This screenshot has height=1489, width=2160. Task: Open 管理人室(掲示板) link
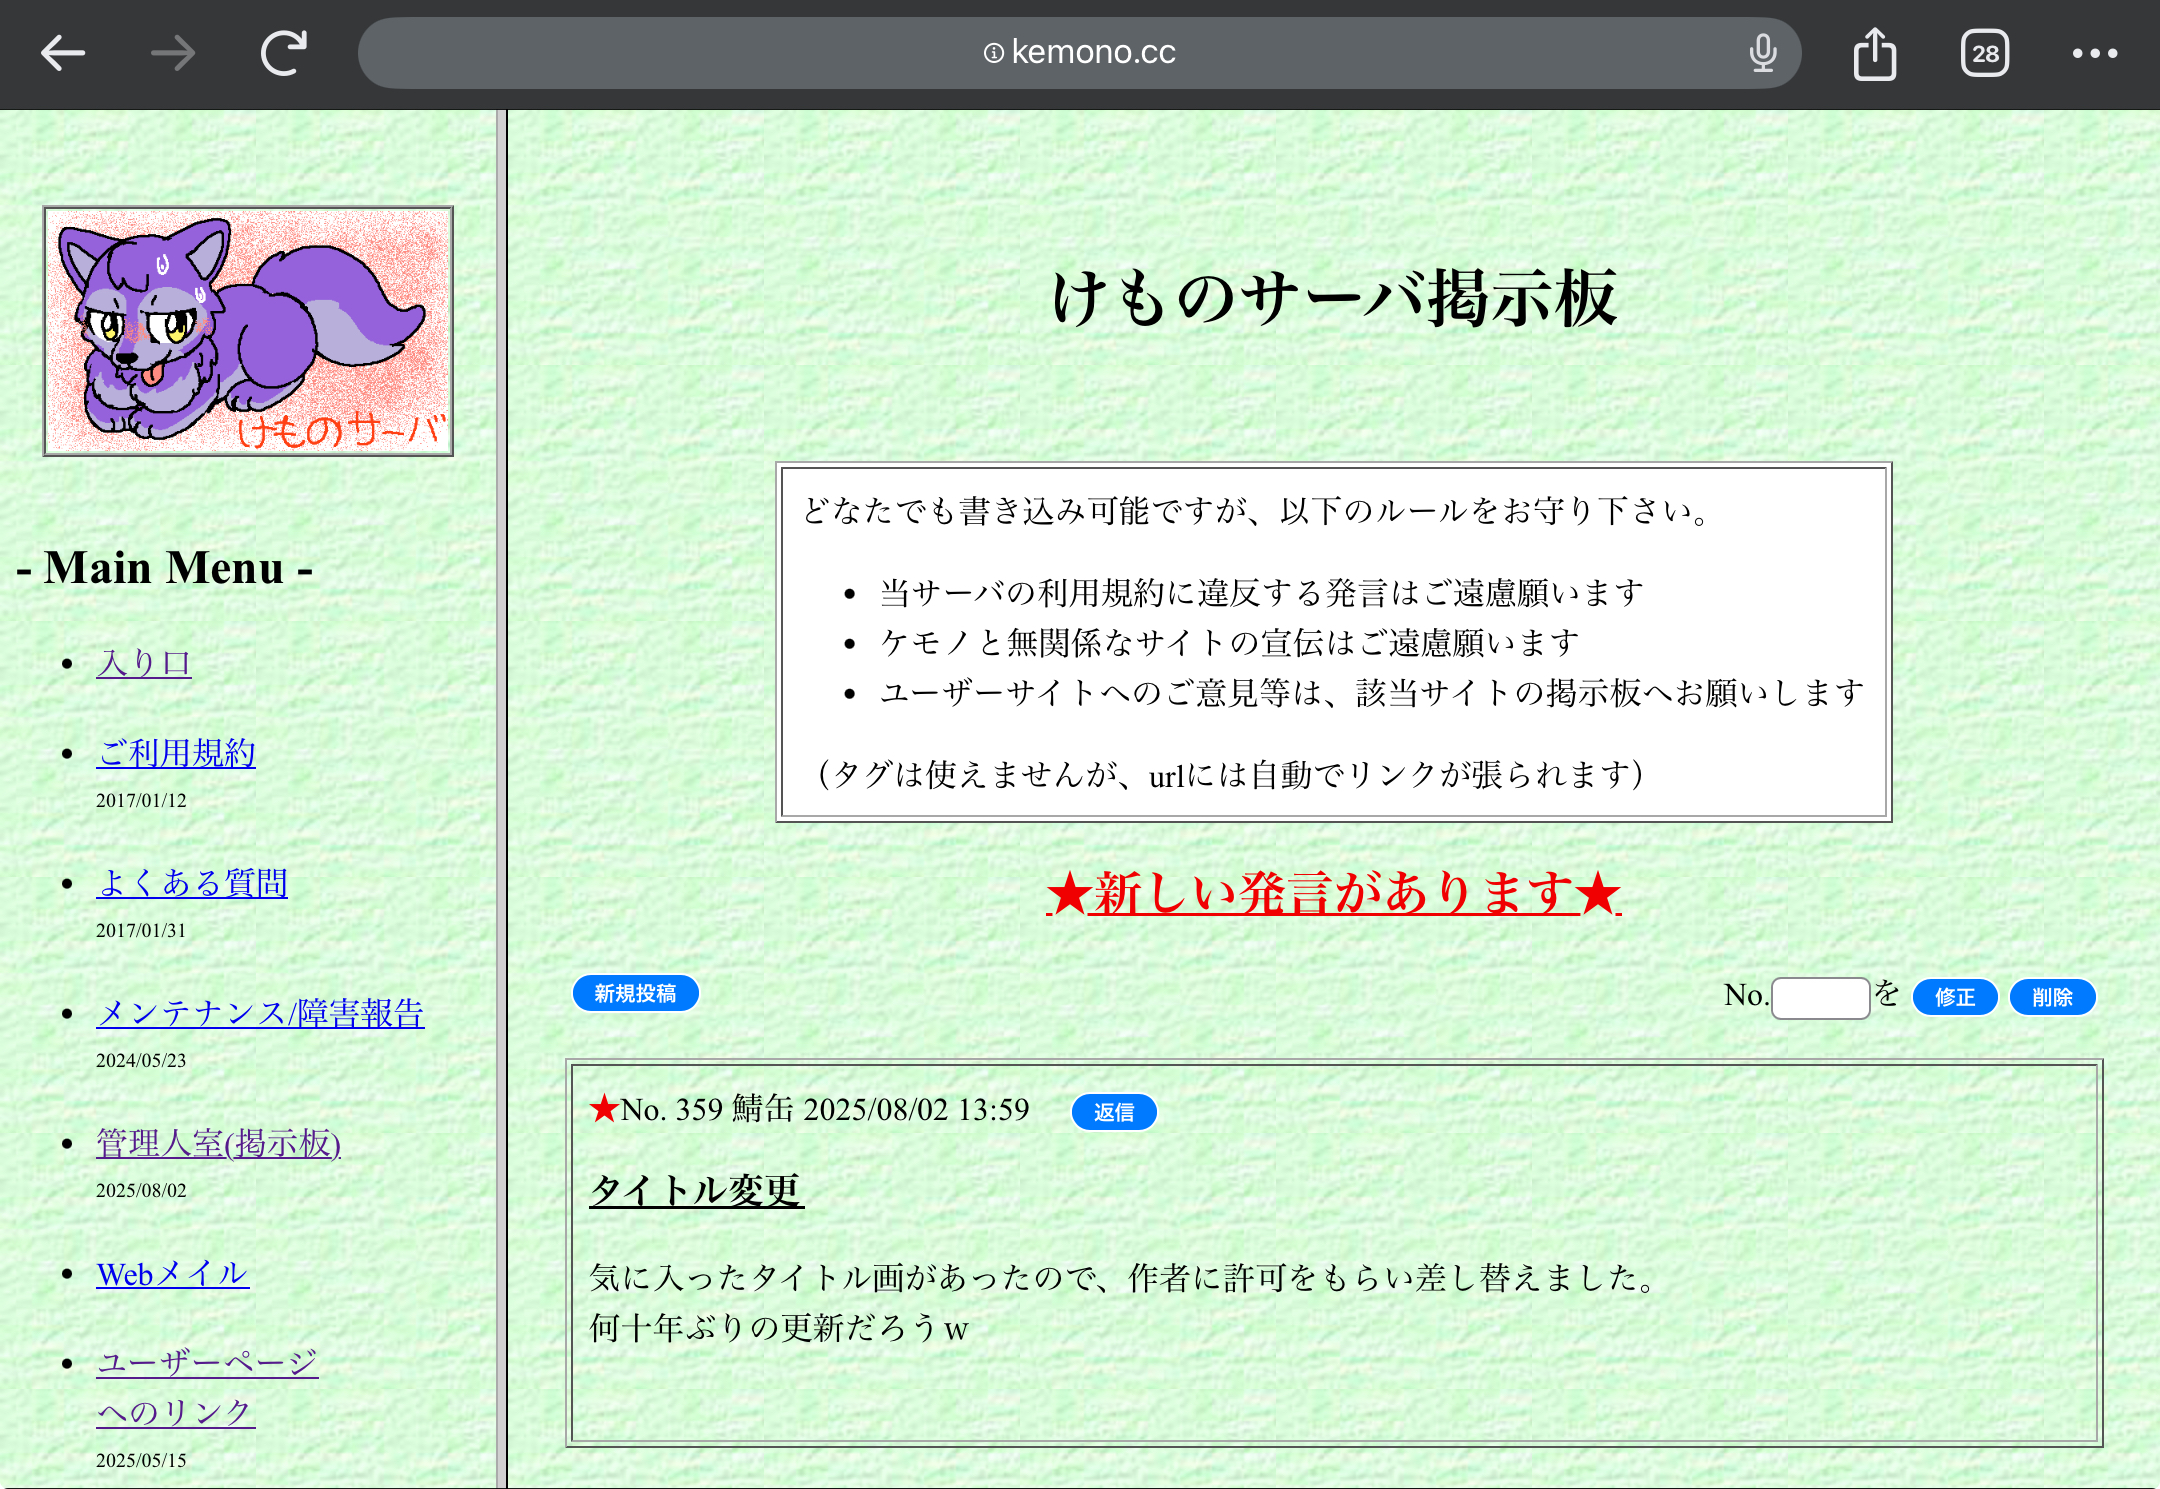pyautogui.click(x=218, y=1143)
